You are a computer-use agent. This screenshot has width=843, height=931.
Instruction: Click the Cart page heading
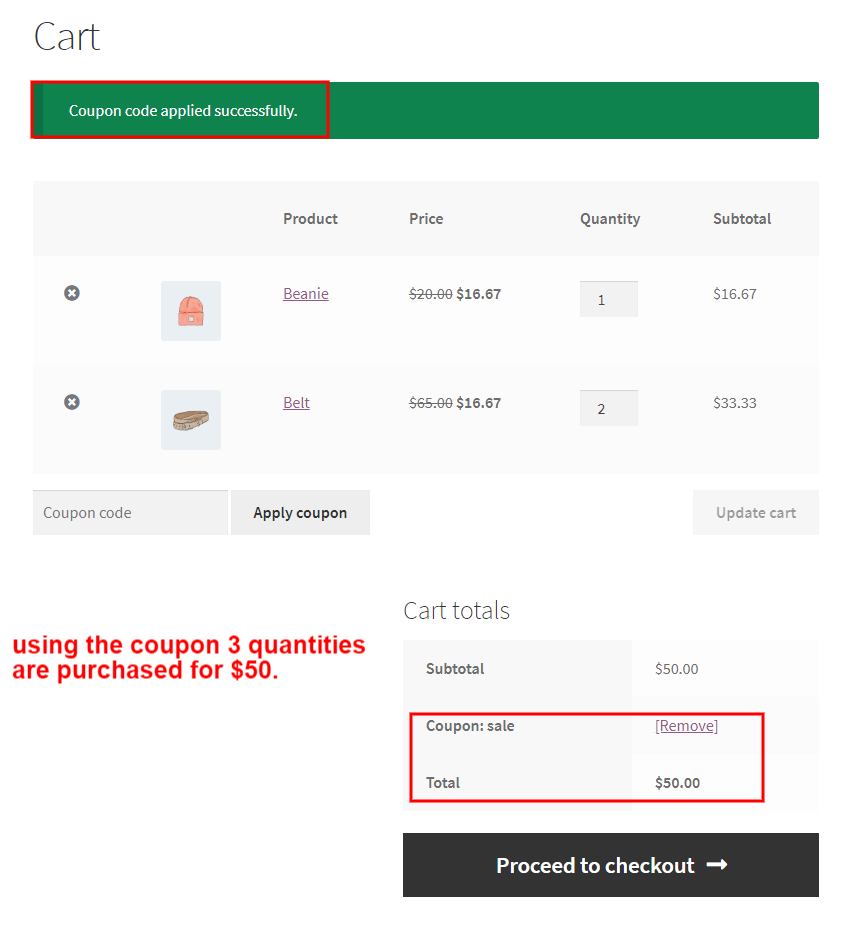coord(66,36)
